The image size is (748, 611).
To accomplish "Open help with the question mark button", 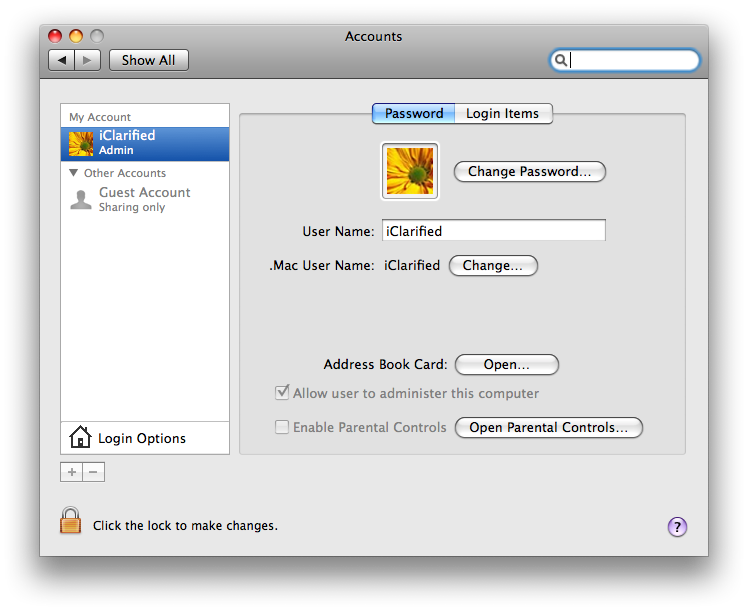I will (677, 526).
